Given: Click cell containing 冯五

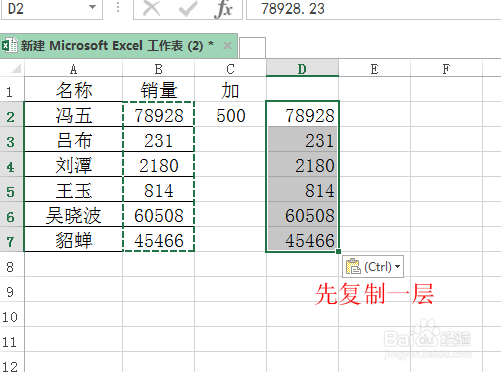Looking at the screenshot, I should [74, 114].
